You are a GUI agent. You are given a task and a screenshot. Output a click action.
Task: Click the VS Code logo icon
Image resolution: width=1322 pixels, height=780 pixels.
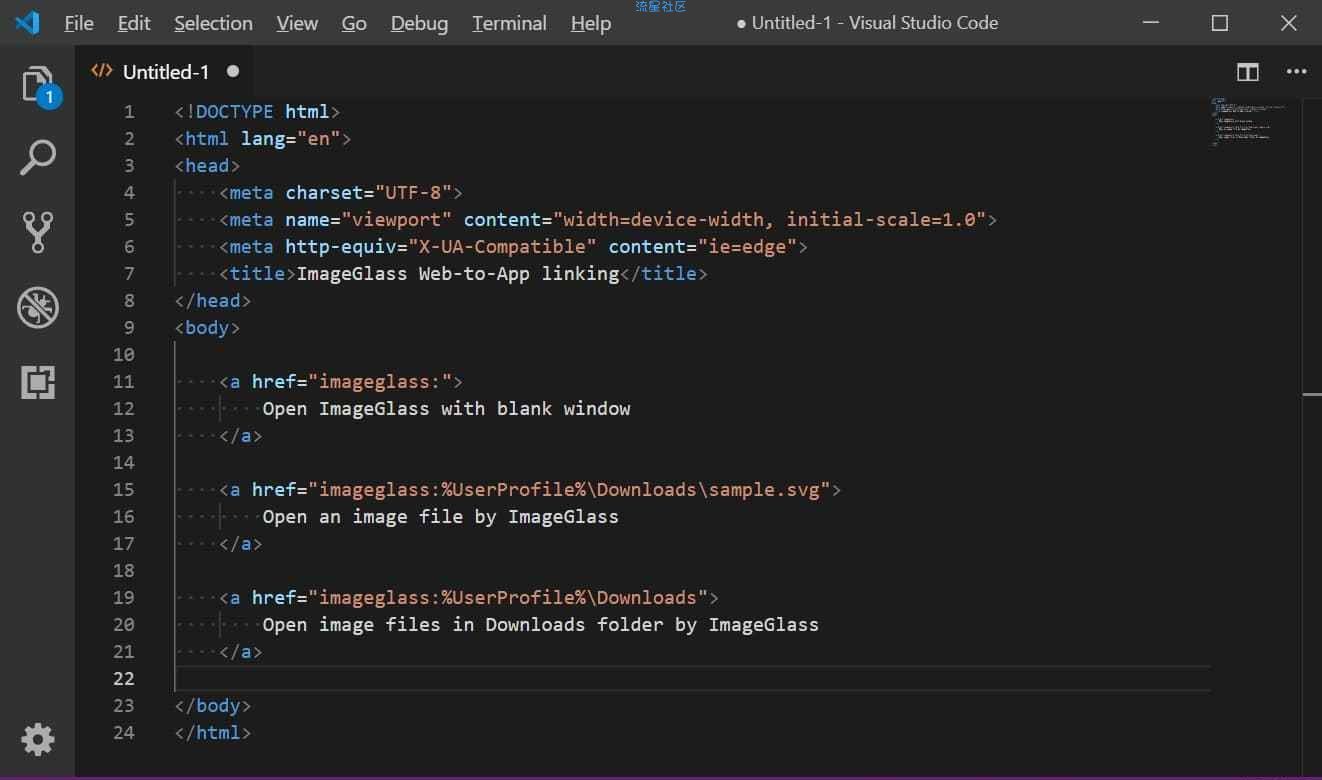pos(27,22)
